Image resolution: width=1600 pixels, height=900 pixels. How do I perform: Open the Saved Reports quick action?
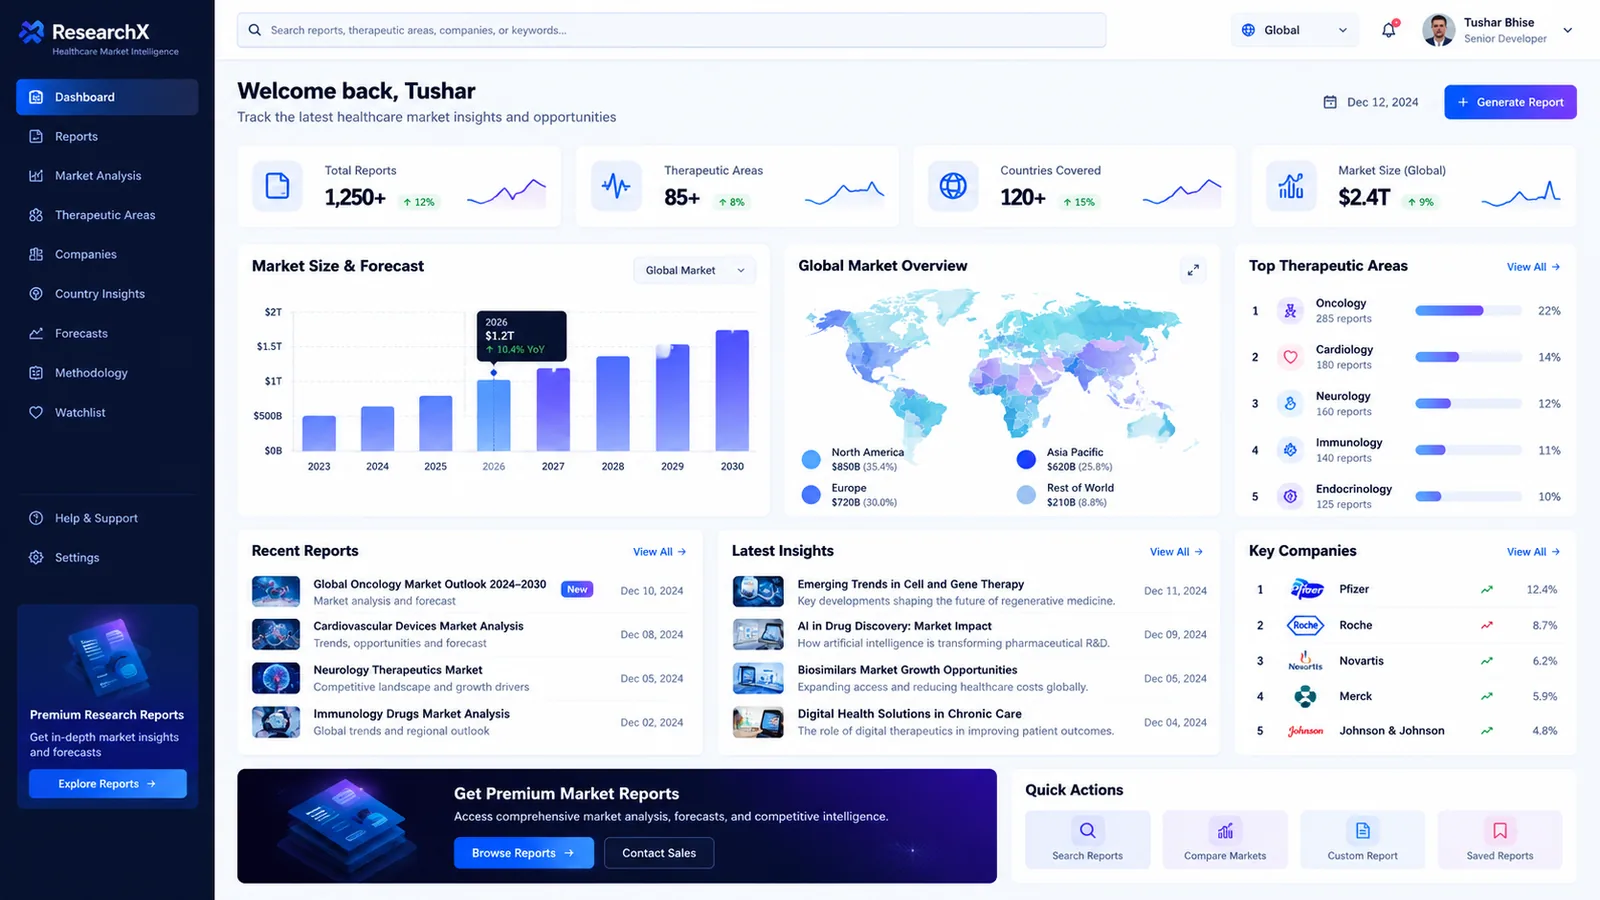(1500, 840)
